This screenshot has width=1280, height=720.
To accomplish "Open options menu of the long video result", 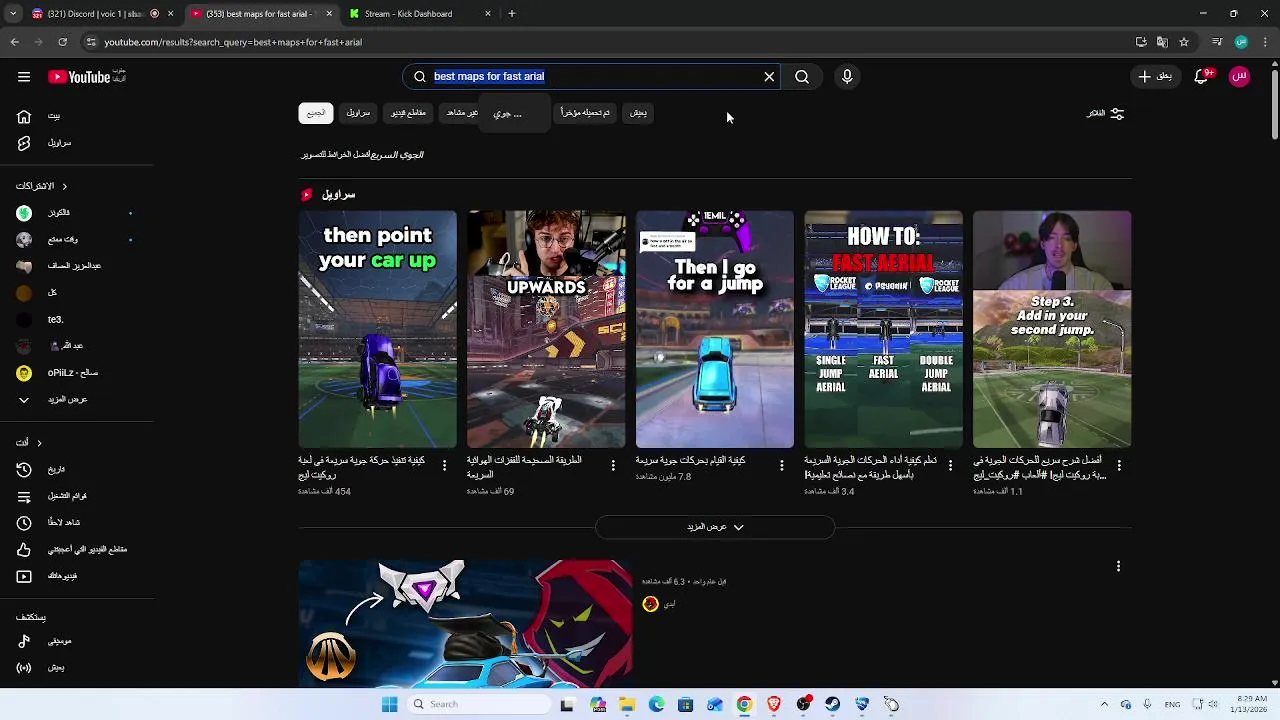I will coord(1118,566).
